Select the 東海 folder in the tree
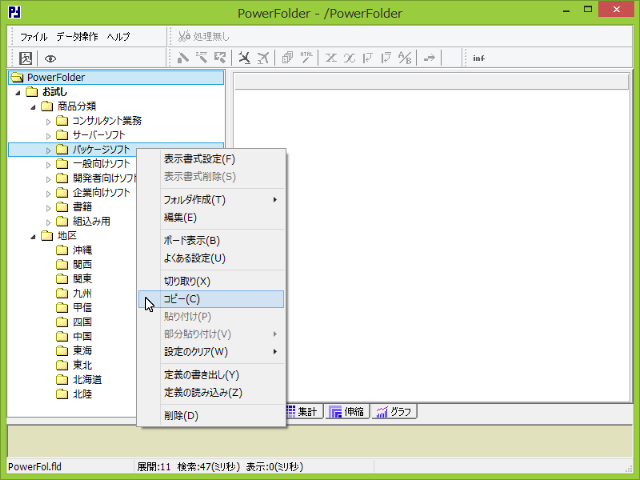This screenshot has width=640, height=480. [82, 351]
